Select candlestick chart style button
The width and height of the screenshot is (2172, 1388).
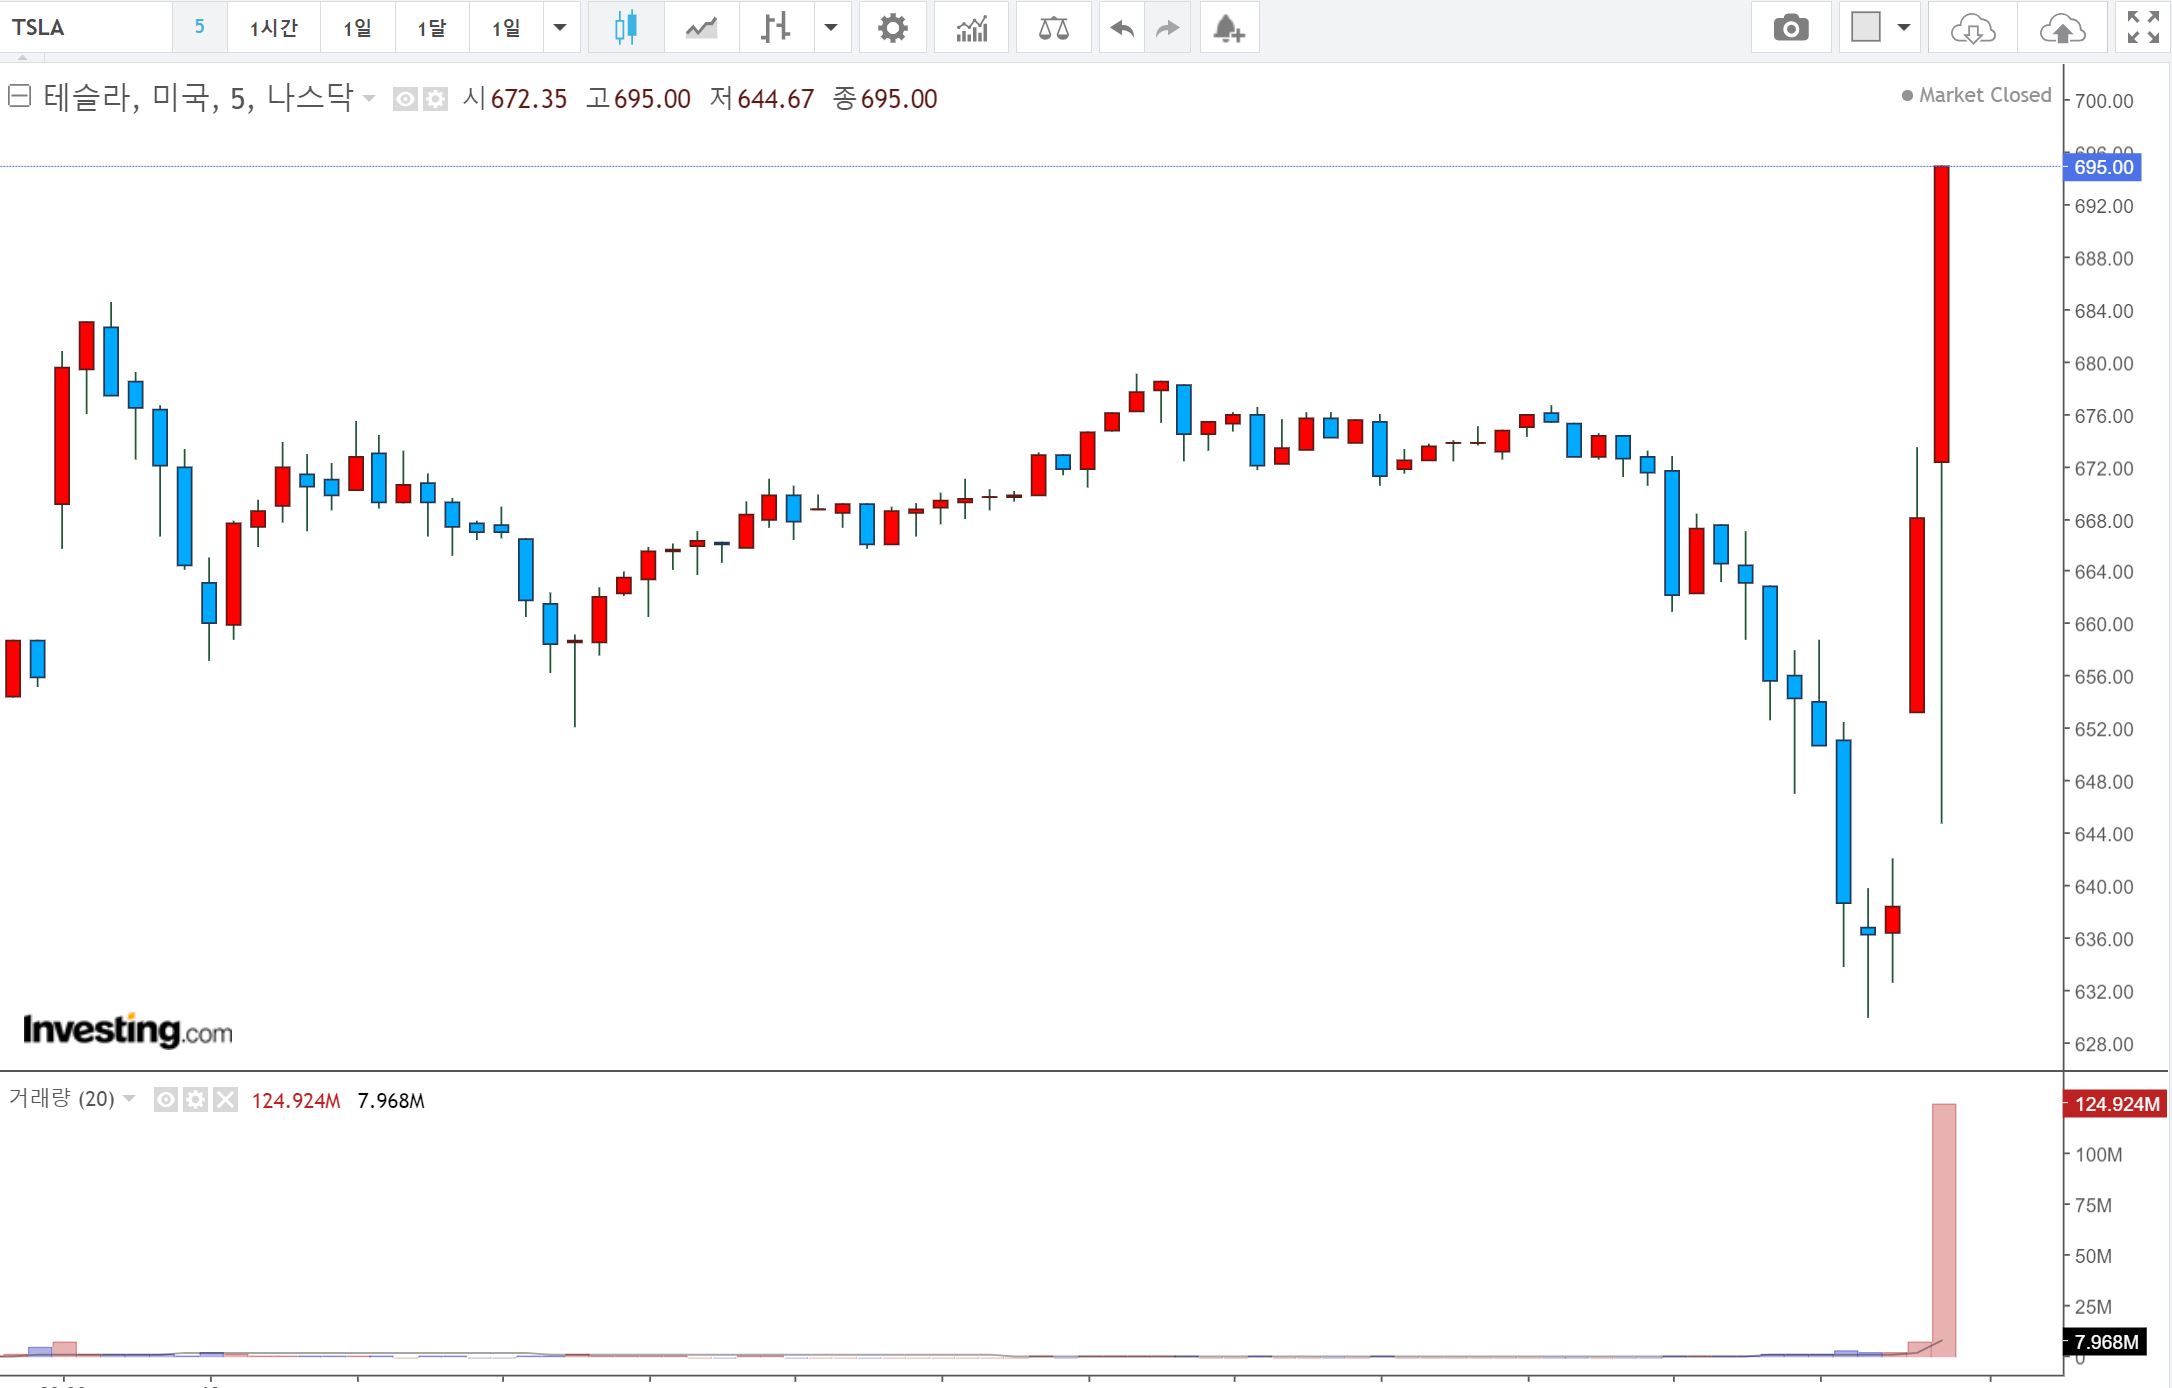pos(626,27)
